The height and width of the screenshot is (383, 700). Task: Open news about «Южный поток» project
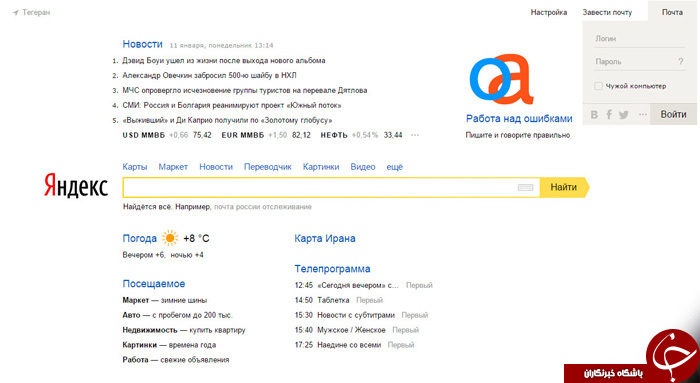pyautogui.click(x=232, y=105)
